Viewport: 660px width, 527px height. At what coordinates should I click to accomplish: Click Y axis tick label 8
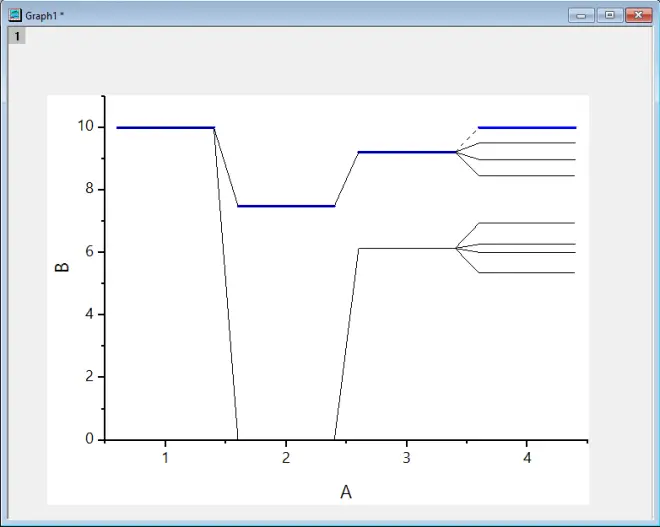point(89,188)
